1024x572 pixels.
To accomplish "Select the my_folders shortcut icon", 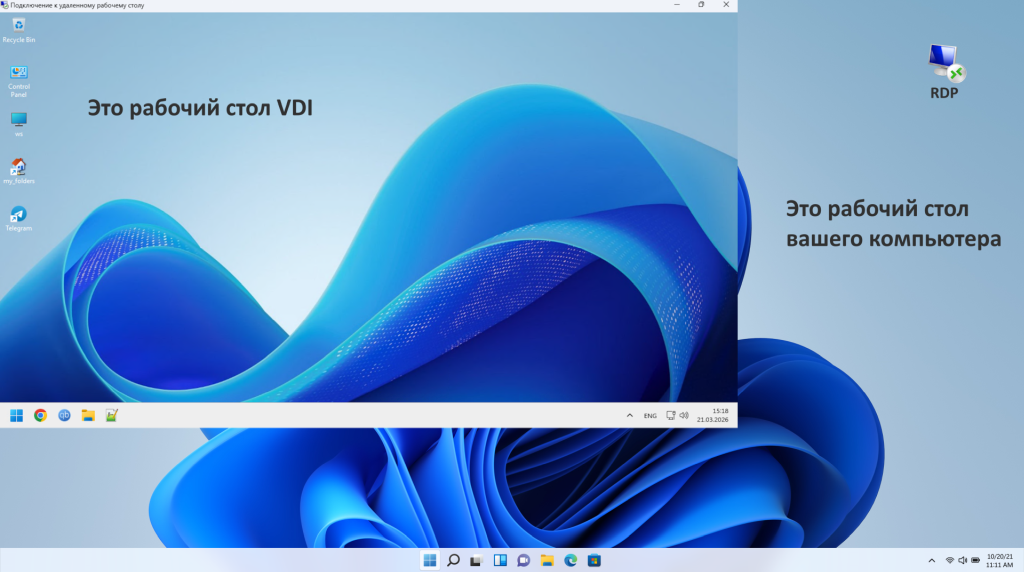I will click(18, 169).
